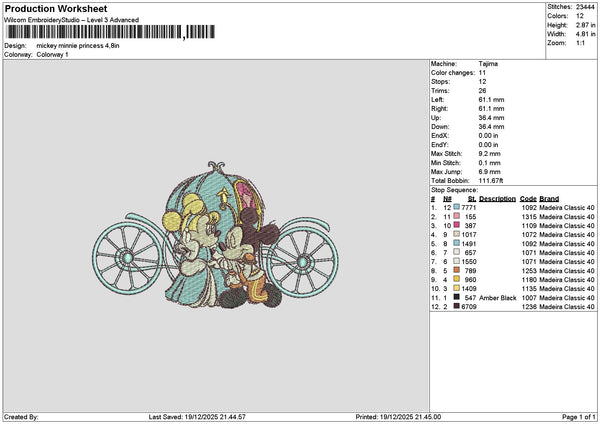
Task: Select the gold swatch for 960 stitches
Action: [457, 279]
